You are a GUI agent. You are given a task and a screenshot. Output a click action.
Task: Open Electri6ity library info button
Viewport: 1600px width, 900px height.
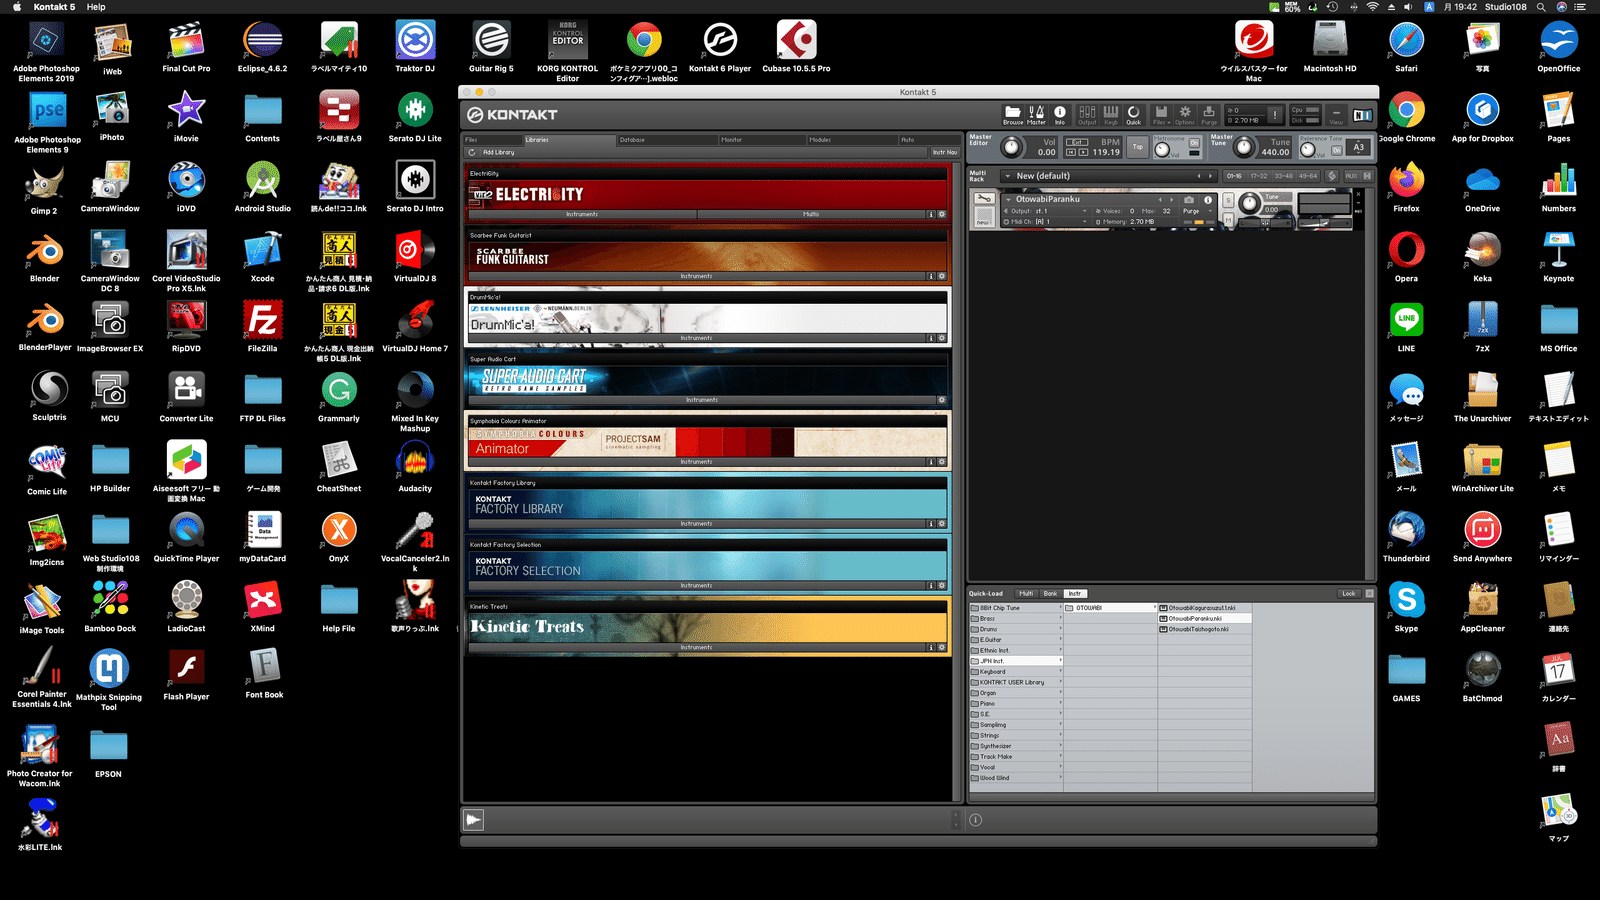tap(930, 214)
